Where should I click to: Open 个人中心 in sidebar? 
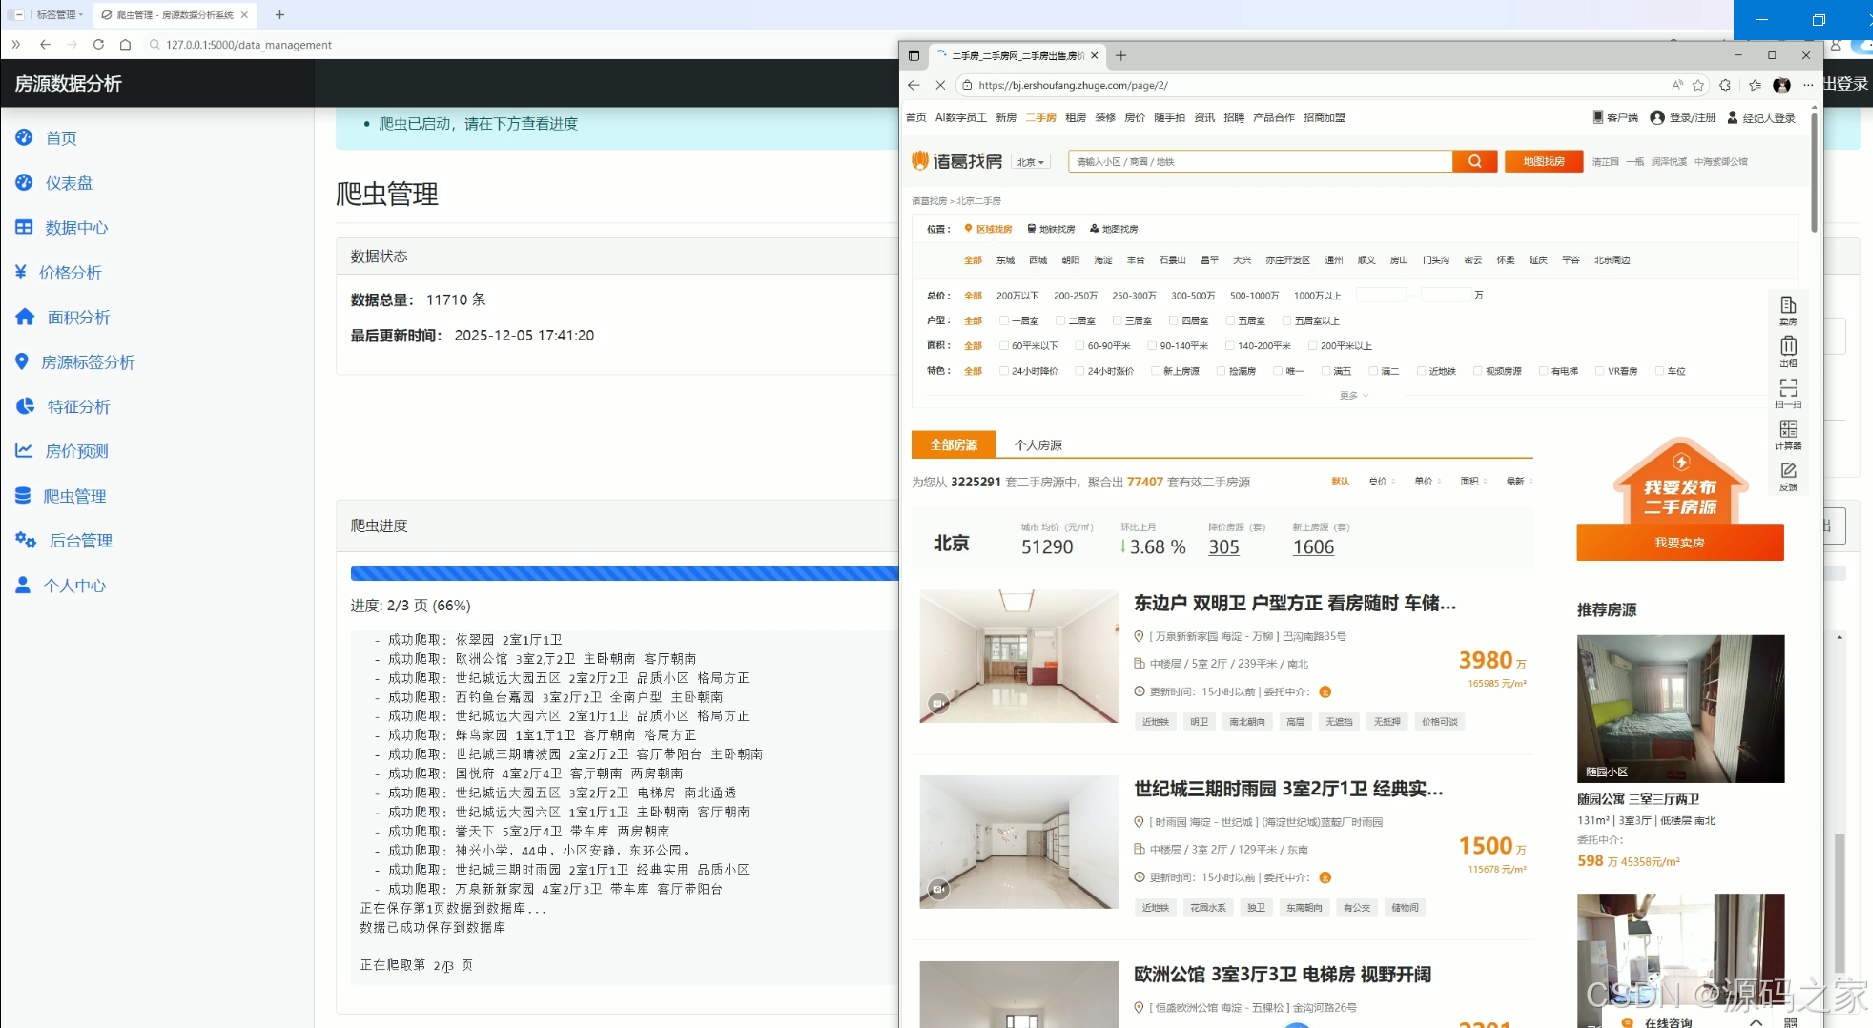coord(60,585)
